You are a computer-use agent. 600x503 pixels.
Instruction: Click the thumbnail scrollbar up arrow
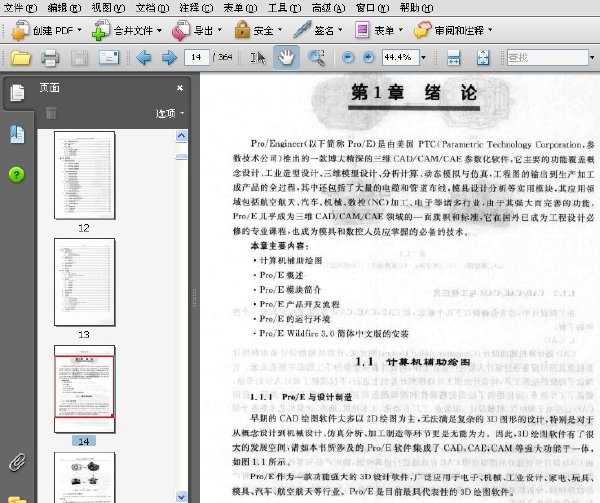coord(181,136)
